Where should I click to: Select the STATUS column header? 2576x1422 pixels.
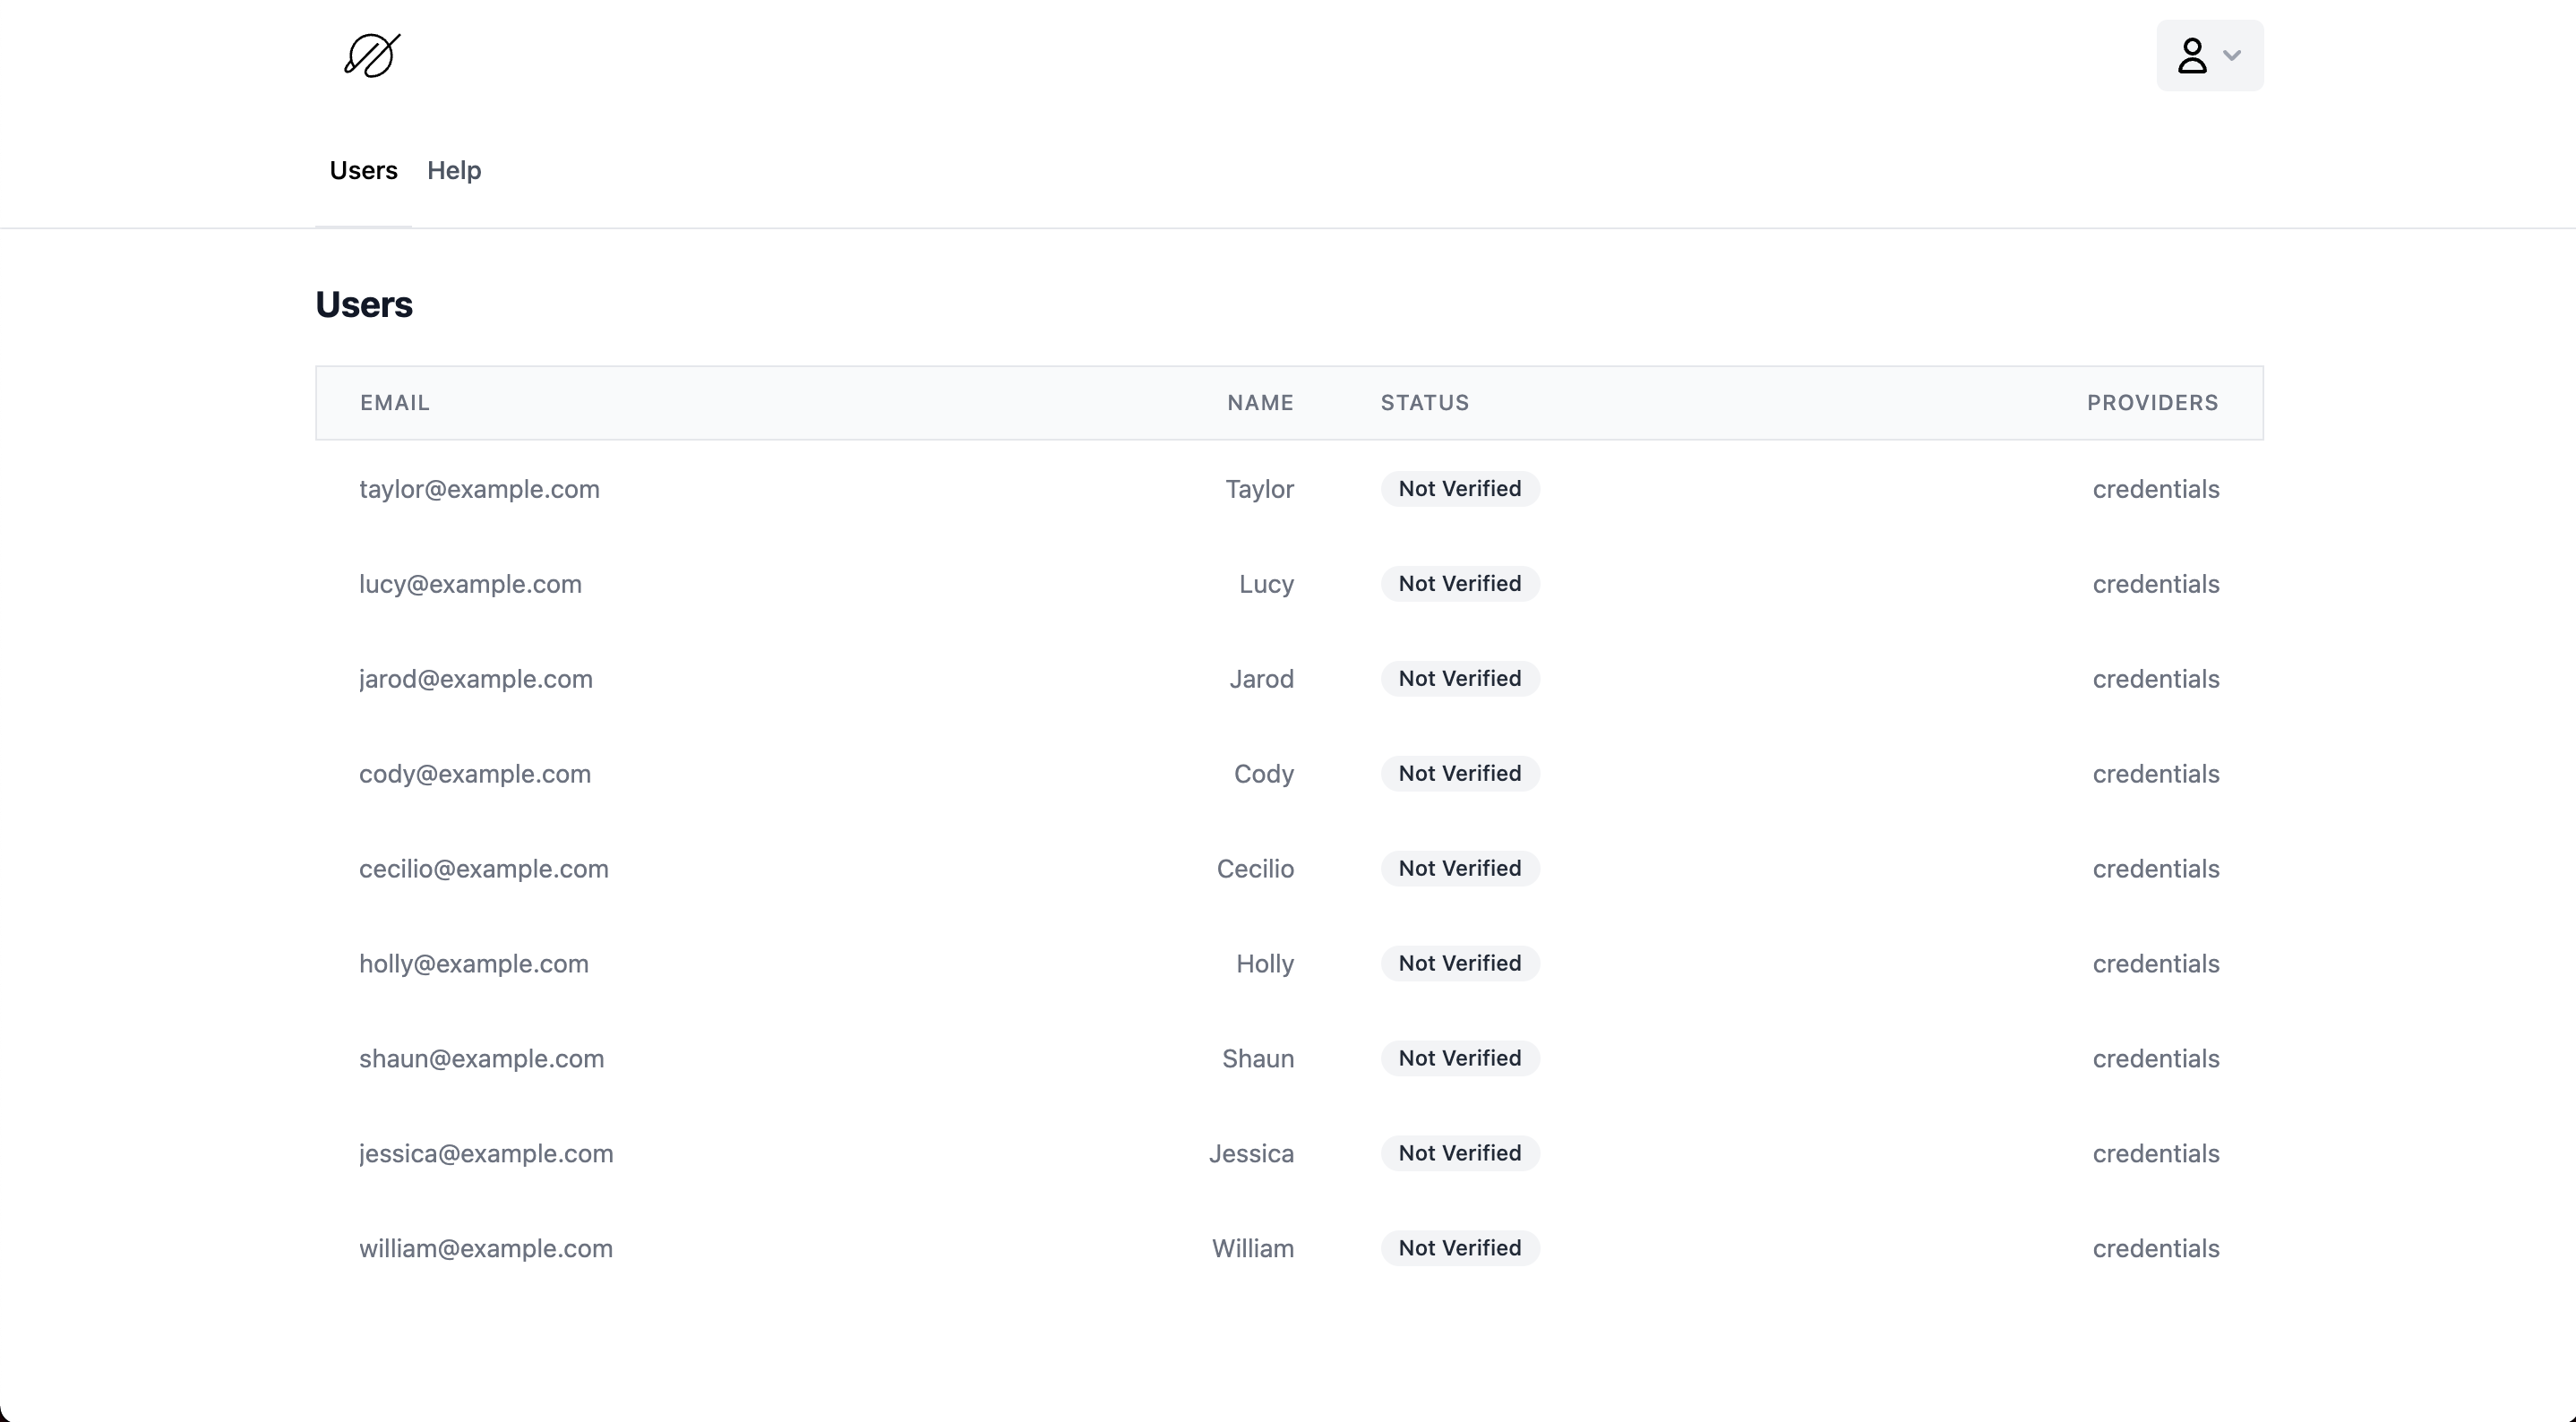click(1424, 402)
